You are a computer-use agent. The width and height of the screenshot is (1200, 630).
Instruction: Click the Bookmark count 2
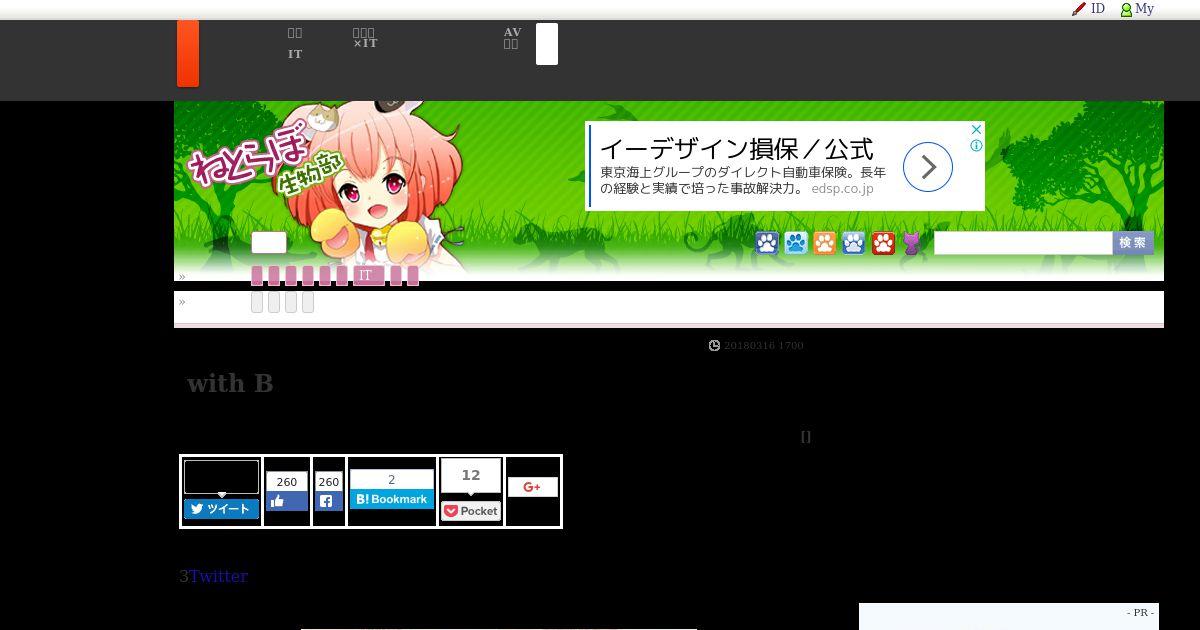(392, 479)
